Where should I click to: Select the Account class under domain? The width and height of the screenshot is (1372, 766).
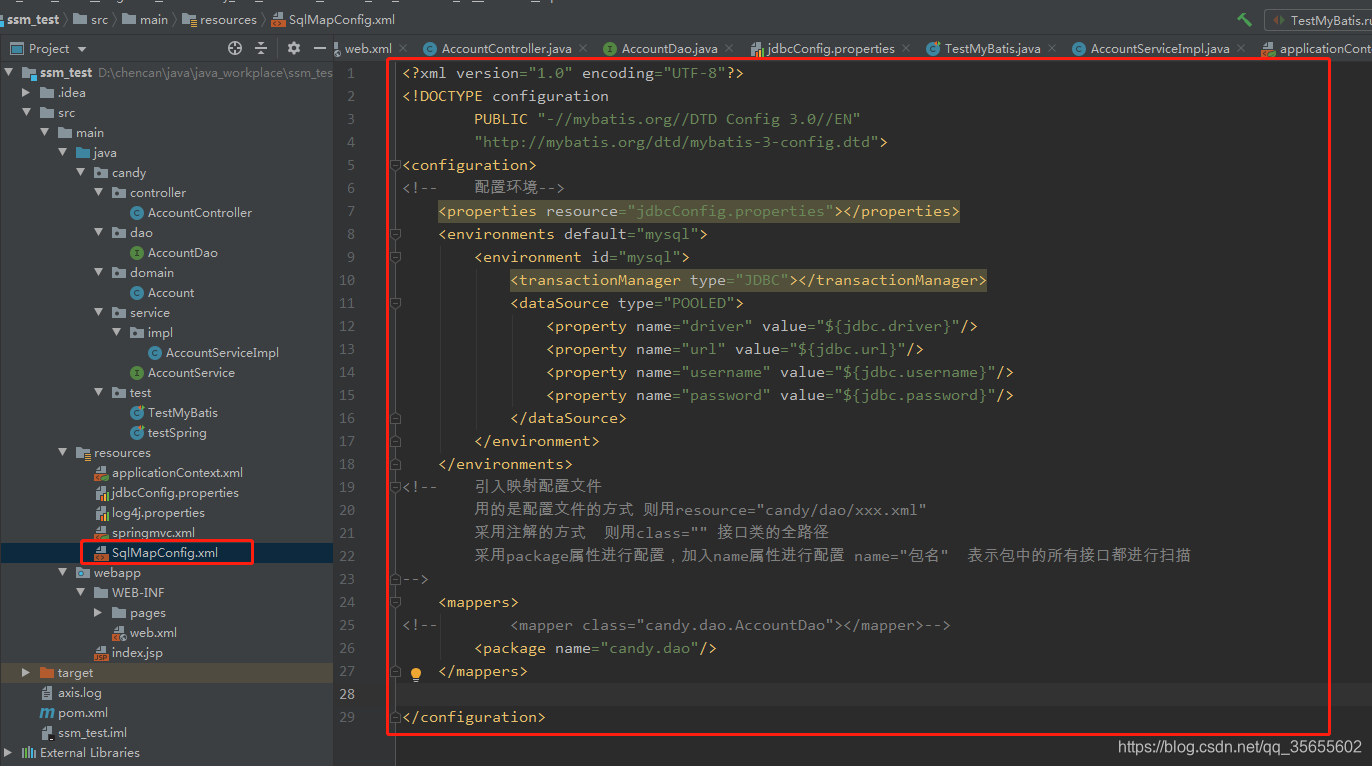(x=171, y=293)
